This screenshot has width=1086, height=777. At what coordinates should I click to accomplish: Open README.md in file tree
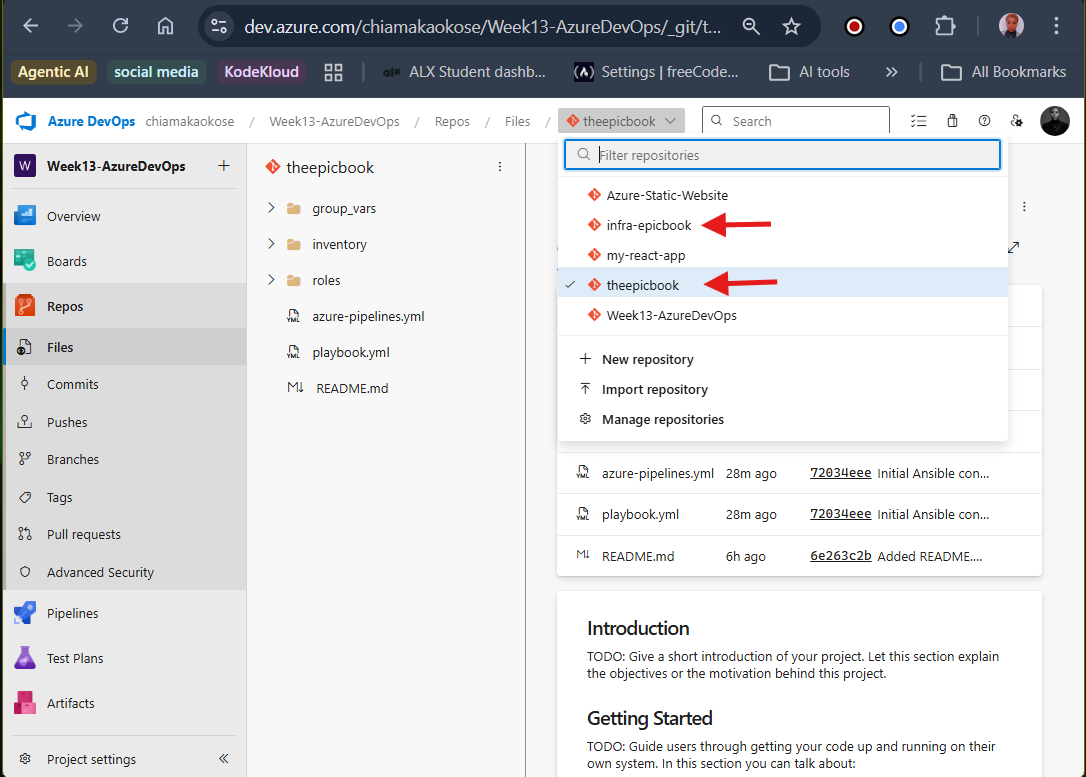(352, 388)
